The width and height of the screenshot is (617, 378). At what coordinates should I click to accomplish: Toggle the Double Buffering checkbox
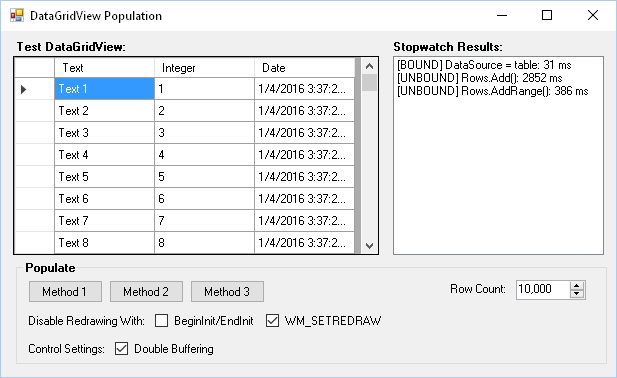pos(122,348)
